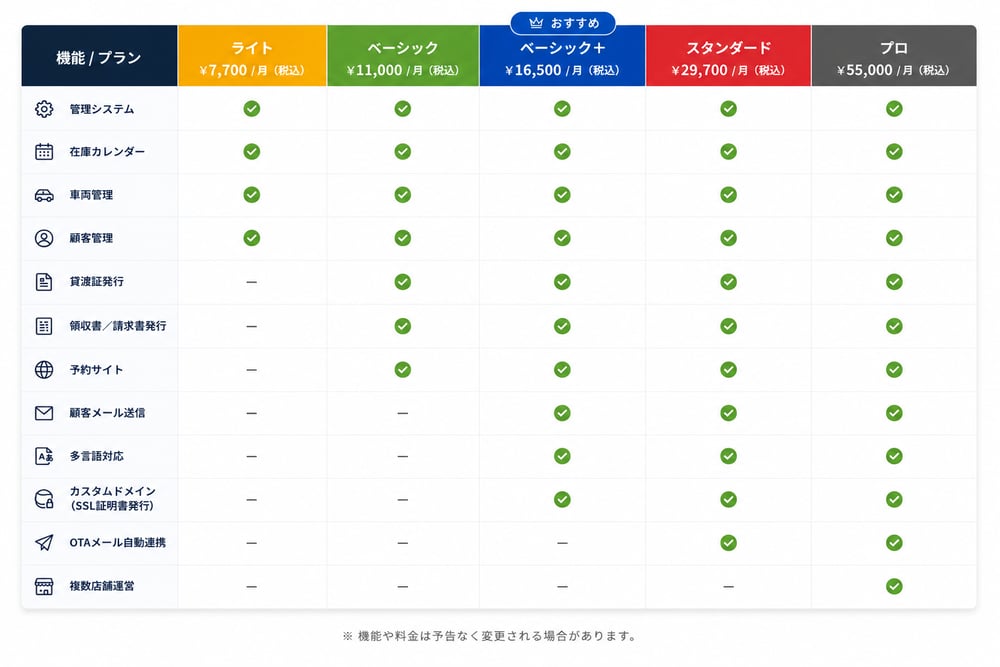Click the 複数店舗運営 feature label
1000x667 pixels.
[x=102, y=587]
